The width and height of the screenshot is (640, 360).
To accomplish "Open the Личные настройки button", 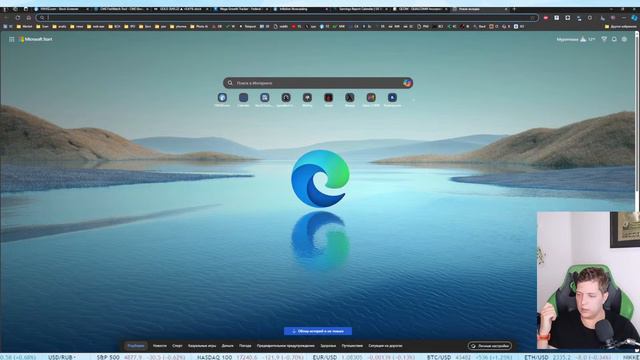I will pos(490,346).
